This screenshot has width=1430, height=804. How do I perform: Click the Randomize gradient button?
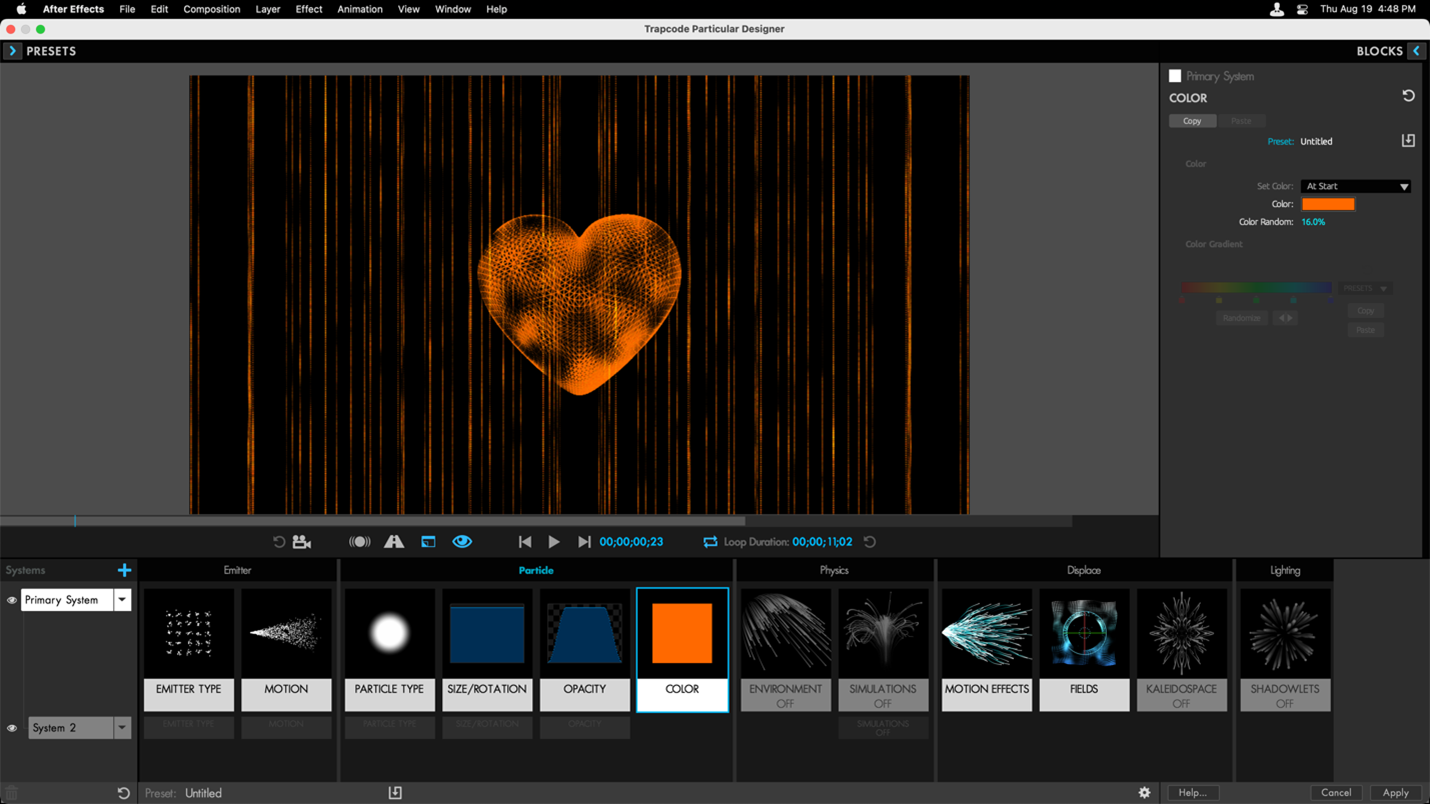[x=1241, y=318]
